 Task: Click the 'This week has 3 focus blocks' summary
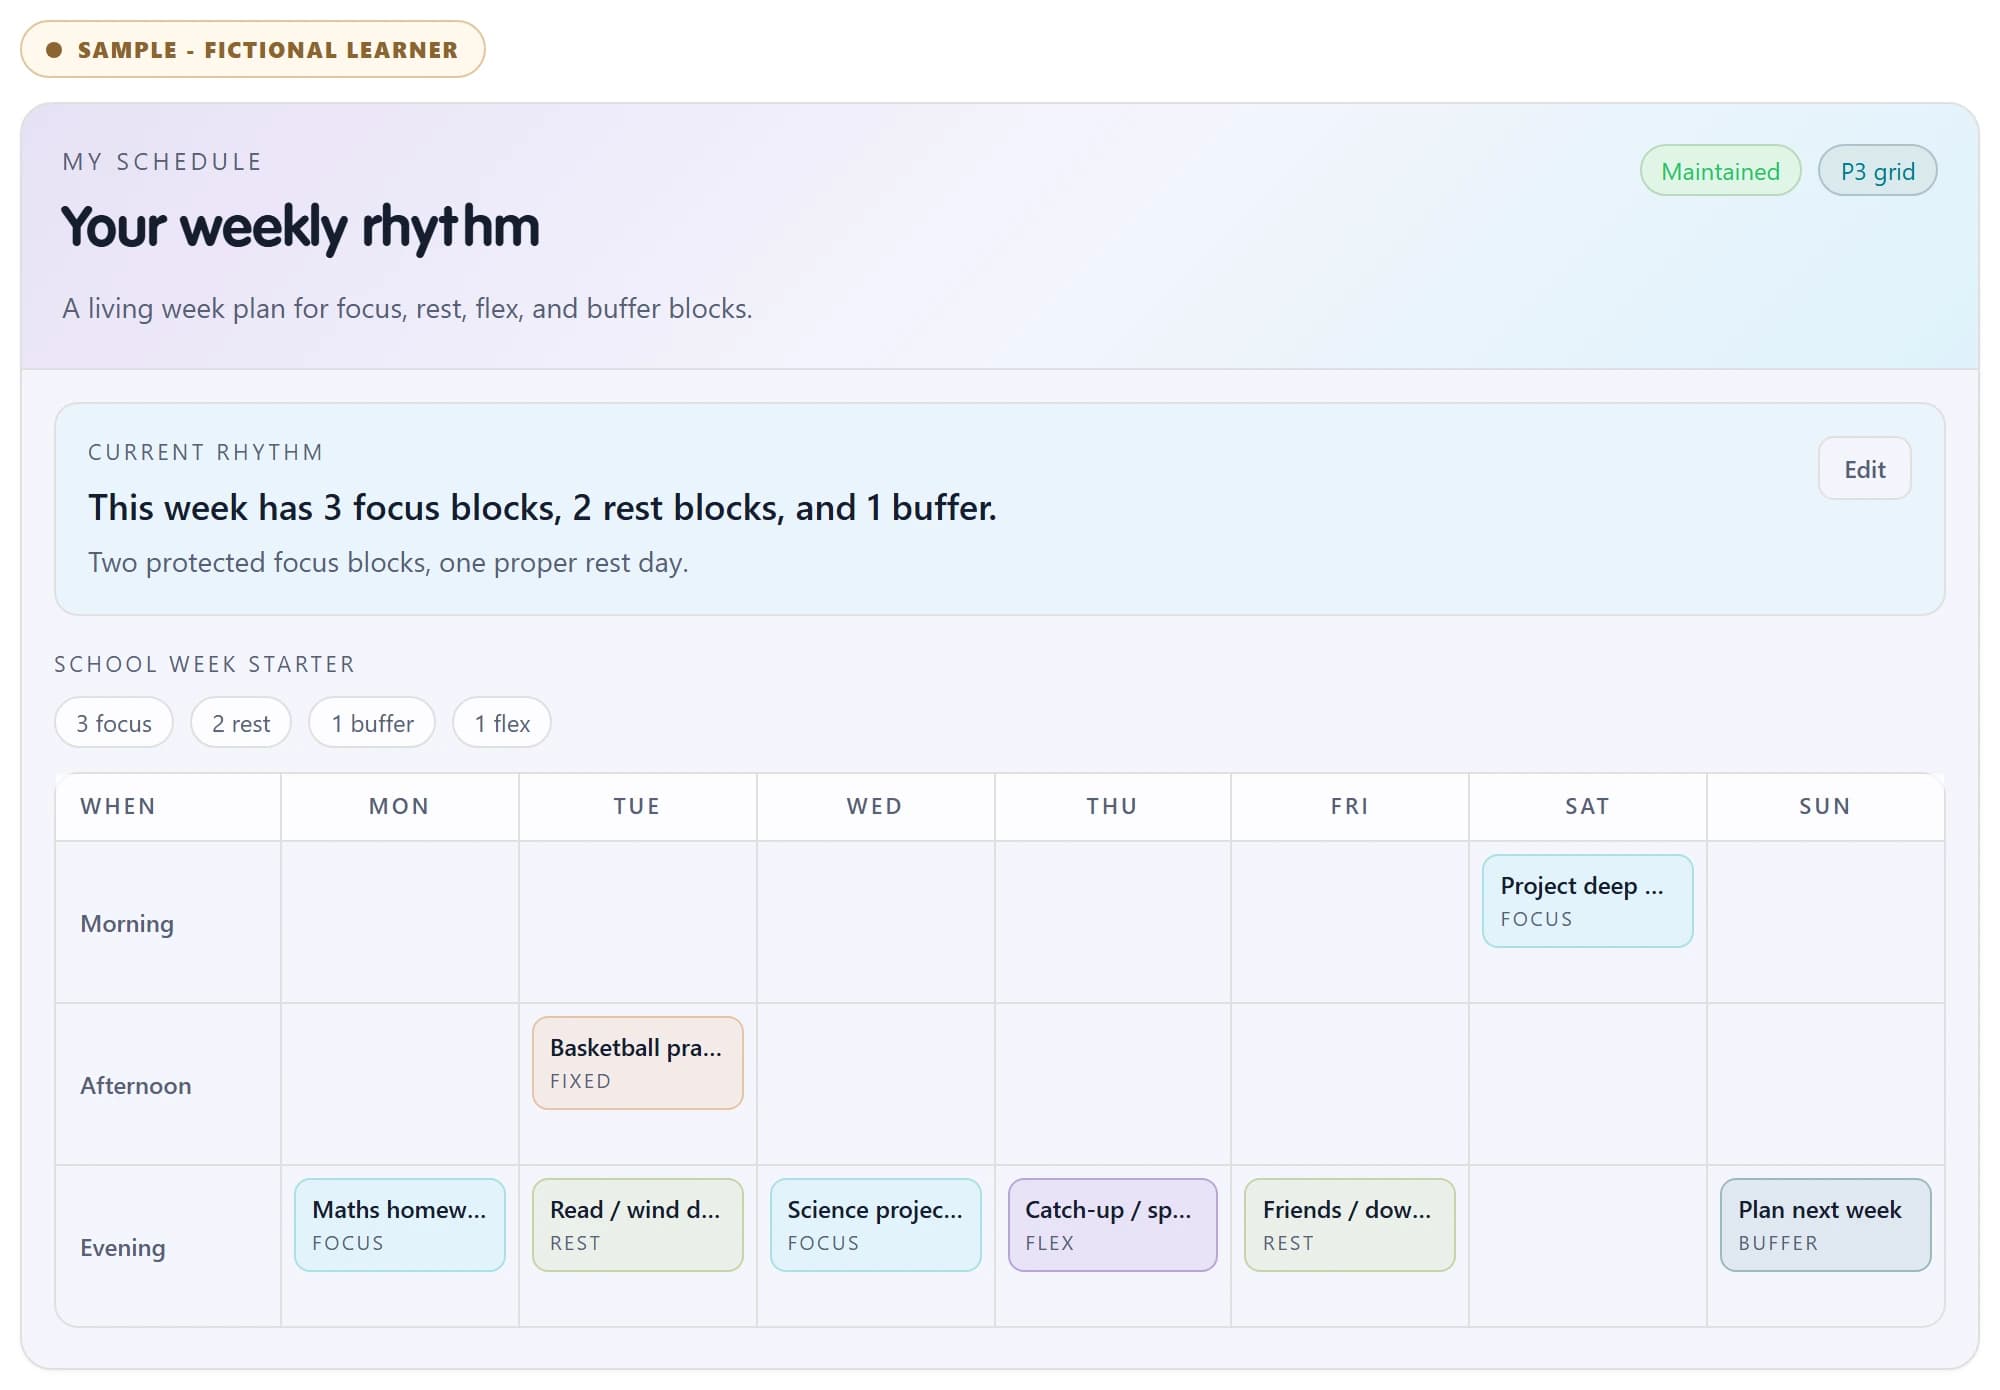(542, 508)
